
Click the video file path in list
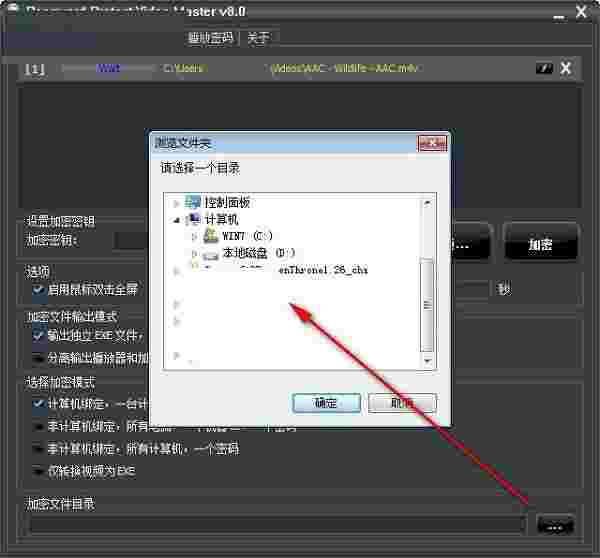291,68
